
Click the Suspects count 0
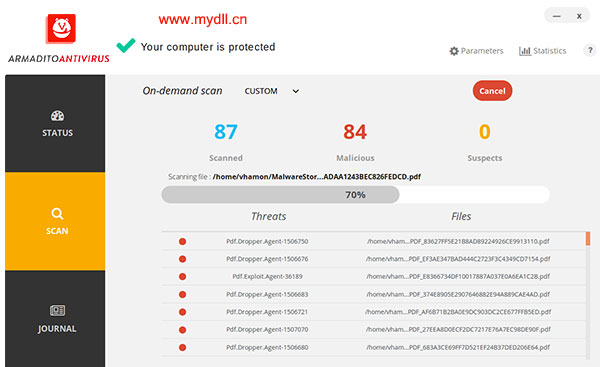pos(484,132)
